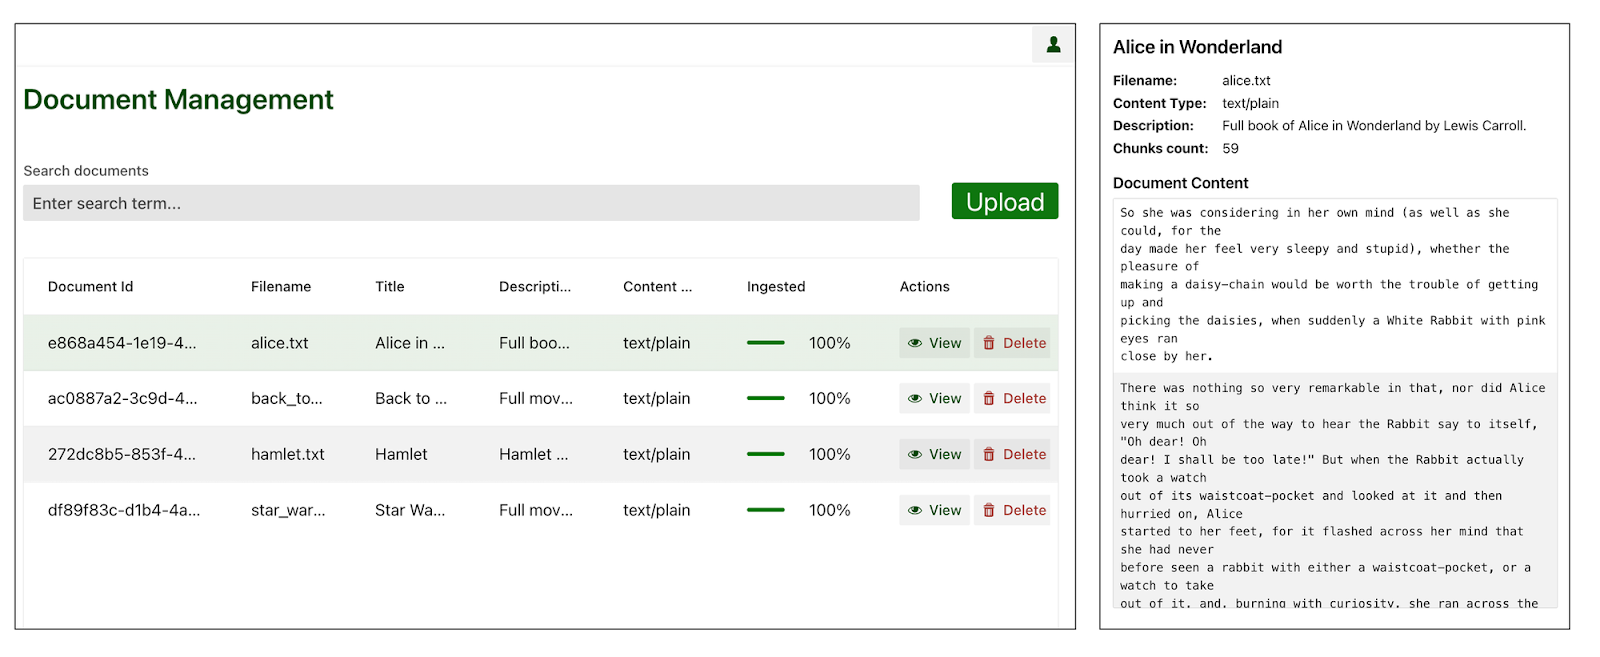1600x657 pixels.
Task: Sort by Filename column header
Action: [281, 287]
